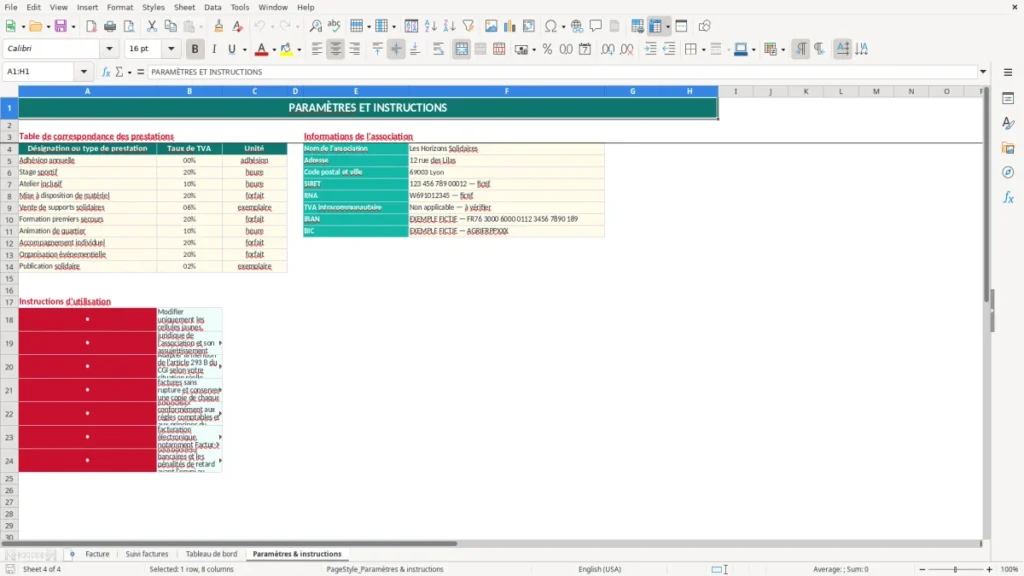This screenshot has width=1024, height=576.
Task: Format selection as percent
Action: tap(547, 49)
